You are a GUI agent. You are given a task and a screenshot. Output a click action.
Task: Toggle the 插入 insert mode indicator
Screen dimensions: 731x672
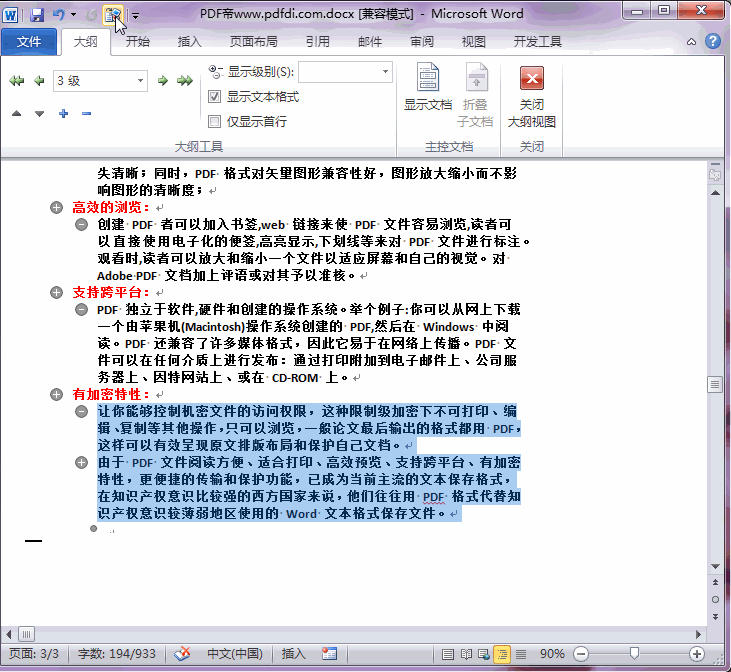click(293, 654)
